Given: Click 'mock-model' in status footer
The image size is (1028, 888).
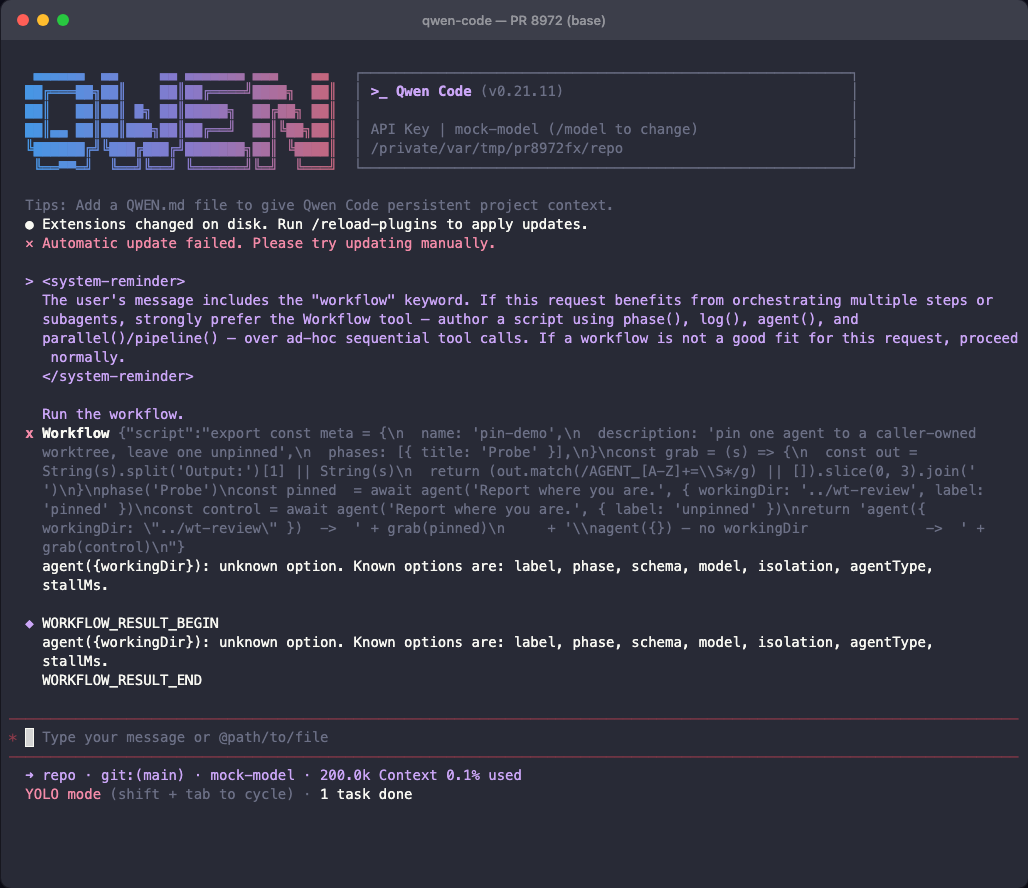Looking at the screenshot, I should (252, 775).
